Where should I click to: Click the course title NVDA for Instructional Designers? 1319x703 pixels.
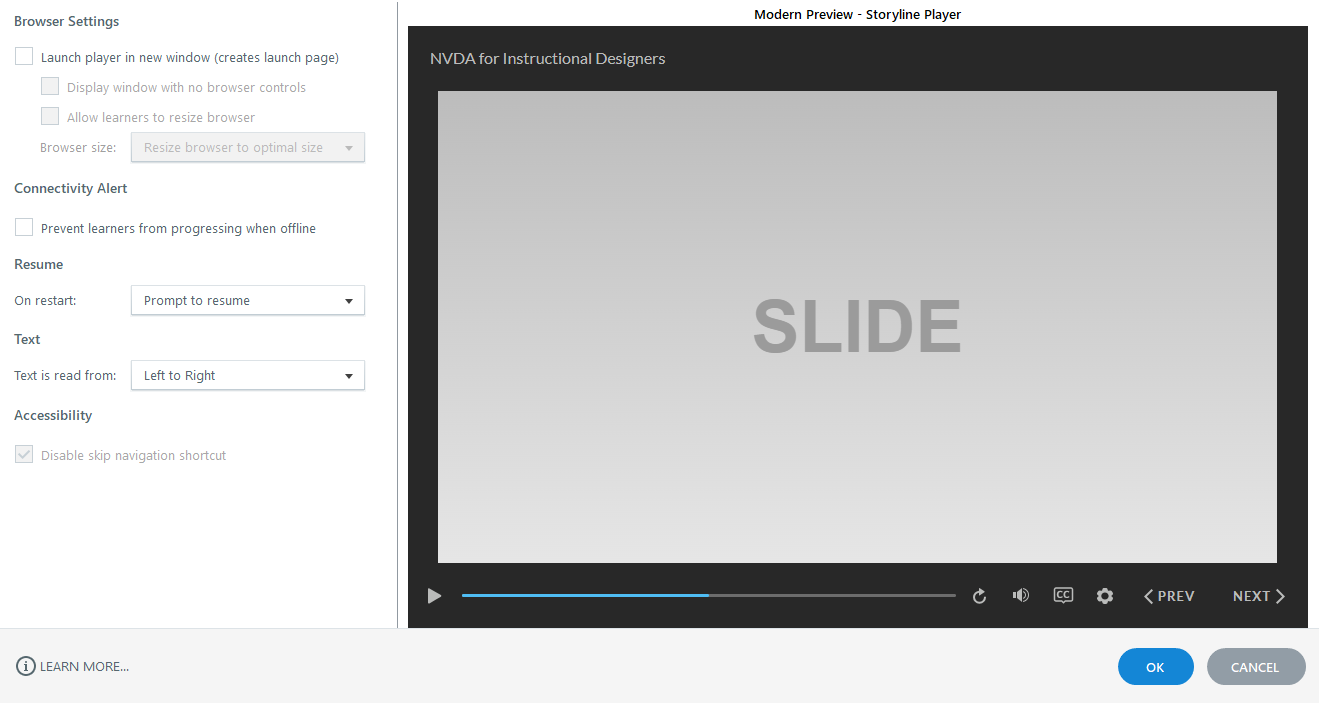(548, 59)
